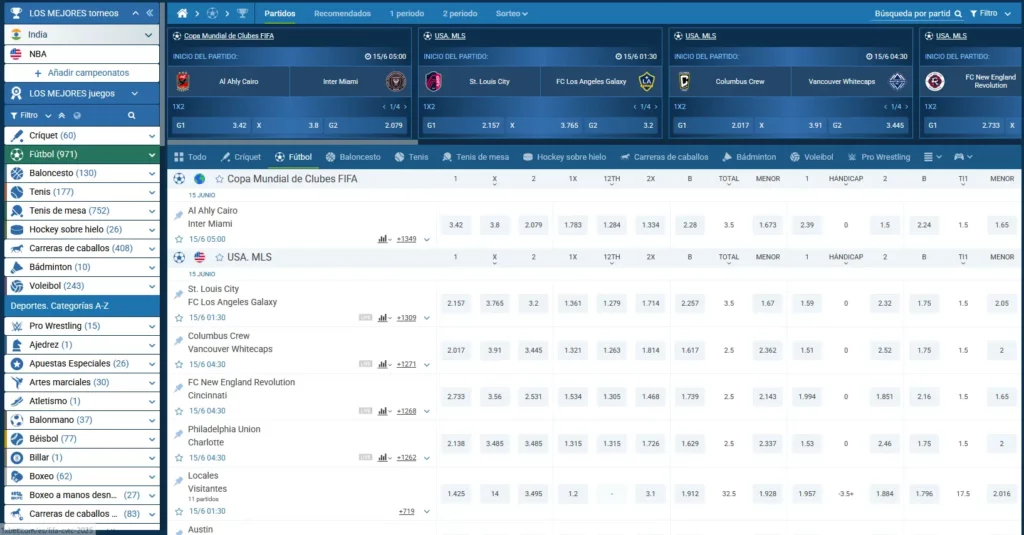Open the Sorteo dropdown in top bar
Viewport: 1024px width, 535px height.
[x=512, y=14]
